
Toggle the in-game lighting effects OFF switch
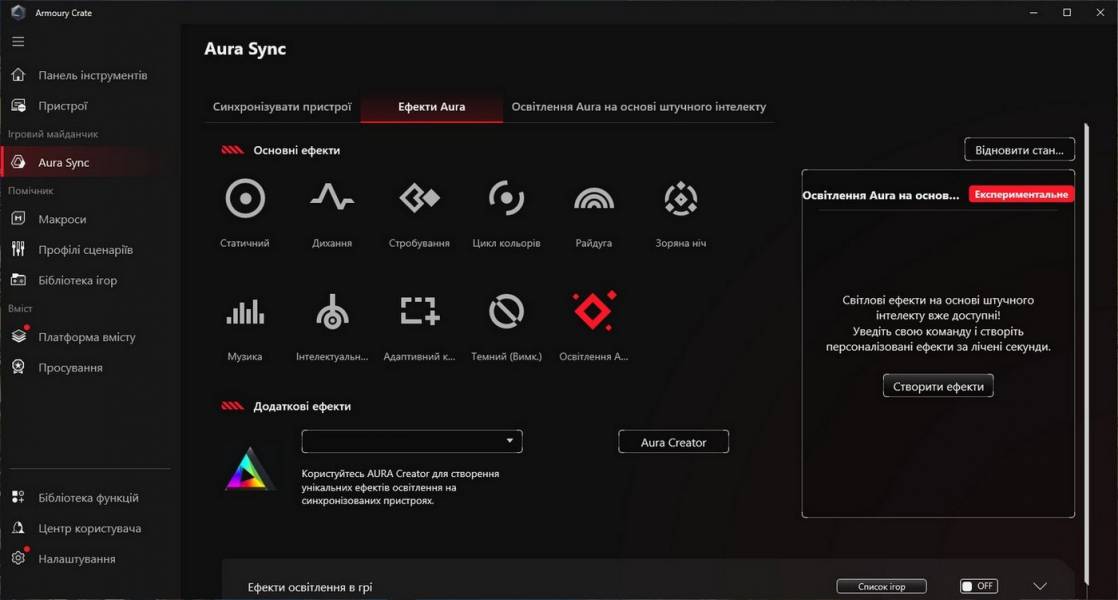978,586
